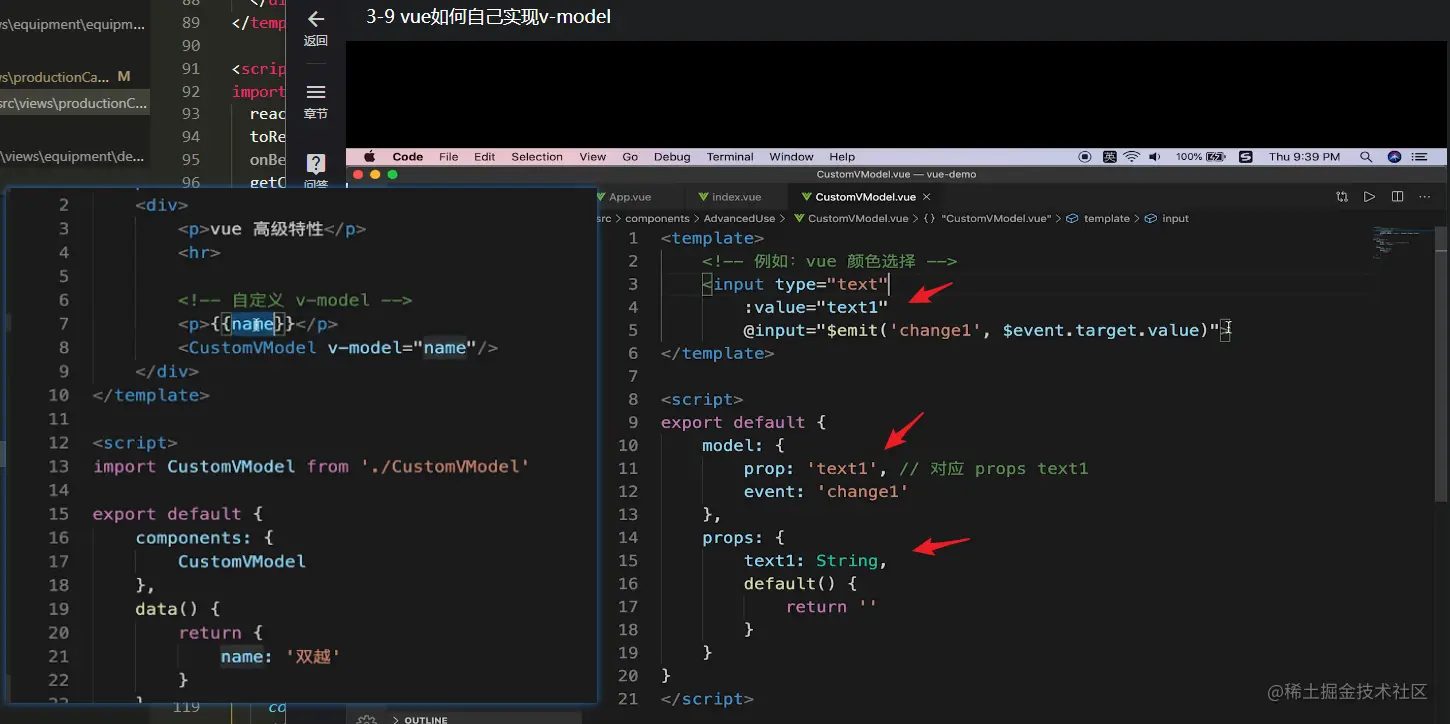Viewport: 1450px width, 724px height.
Task: Click the import CustomVModel line in left editor
Action: tap(311, 466)
